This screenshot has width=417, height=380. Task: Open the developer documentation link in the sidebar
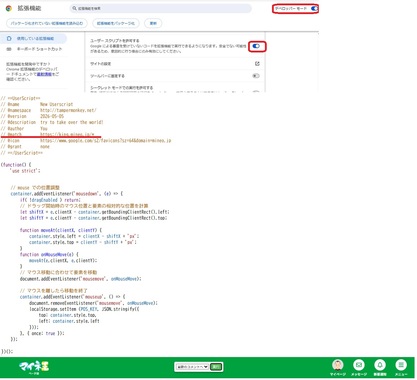(x=44, y=74)
